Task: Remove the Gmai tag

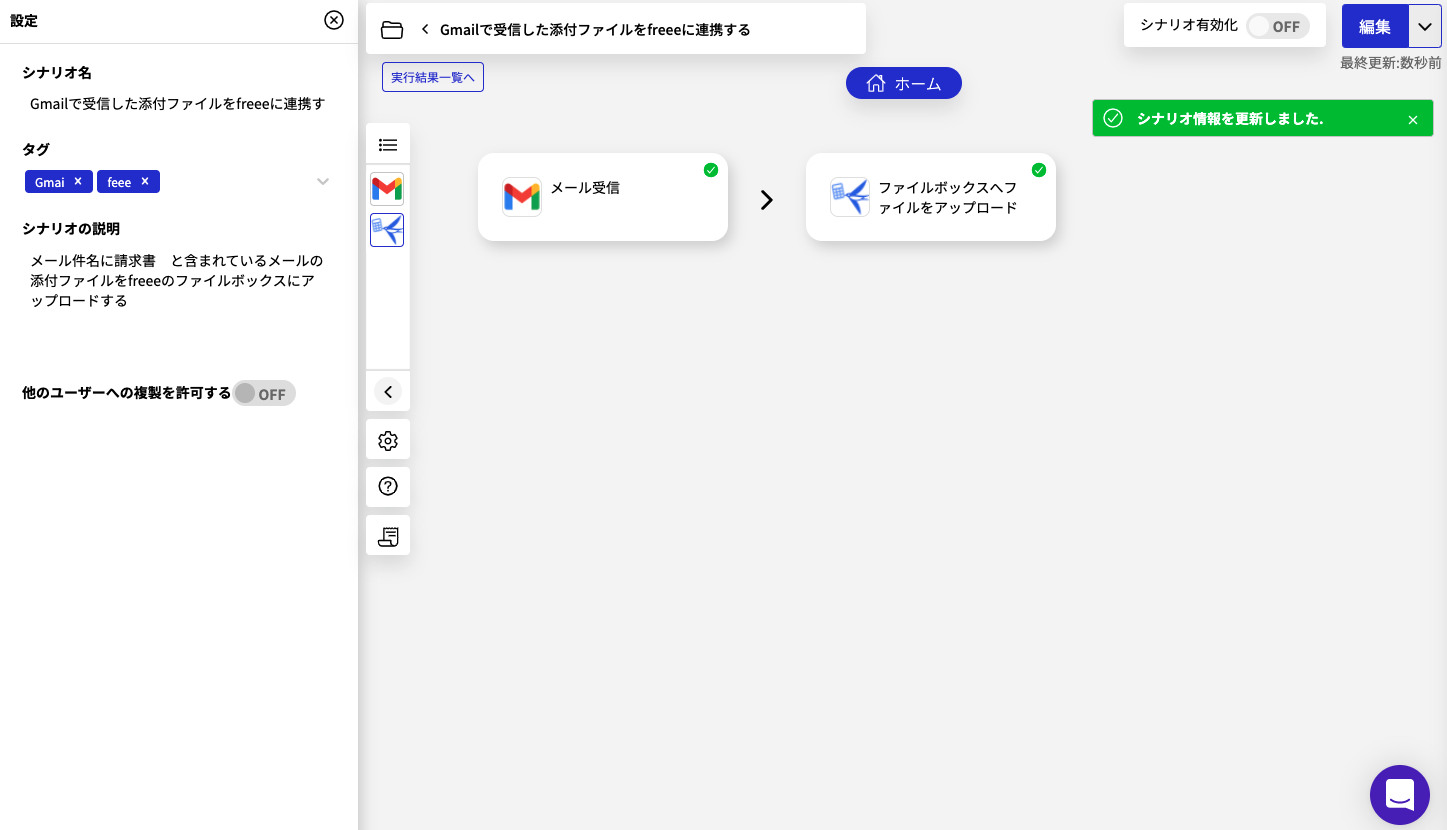Action: click(x=79, y=181)
